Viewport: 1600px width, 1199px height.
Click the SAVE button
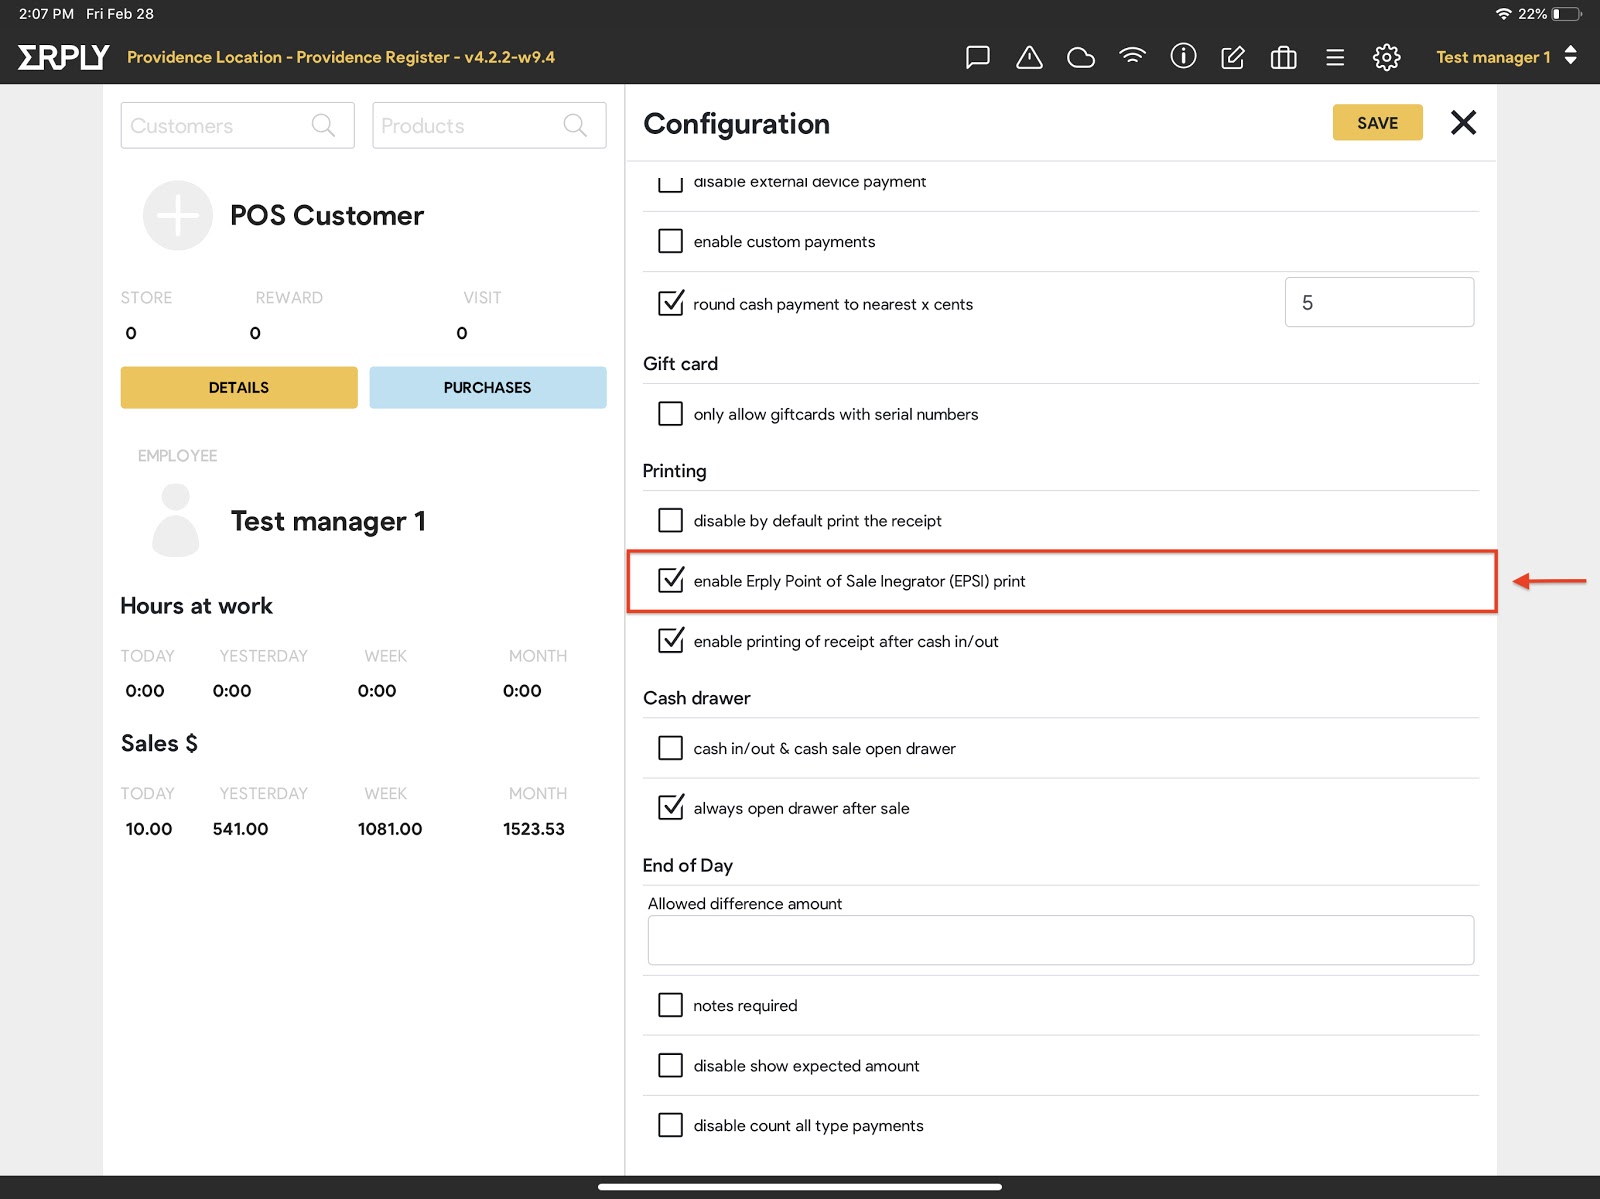[x=1377, y=123]
